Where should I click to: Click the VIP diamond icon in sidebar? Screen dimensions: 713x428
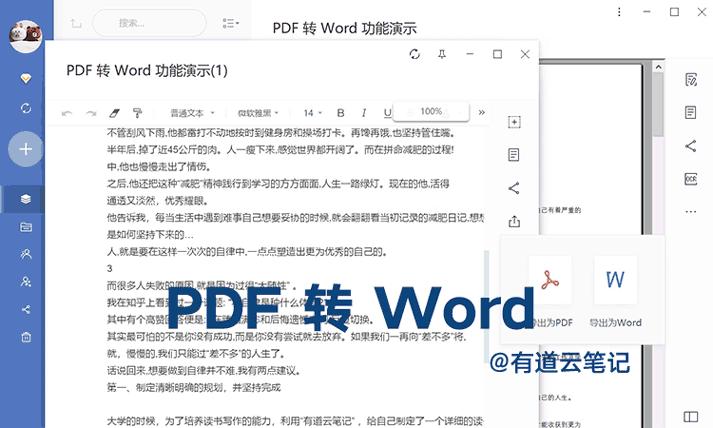click(26, 79)
